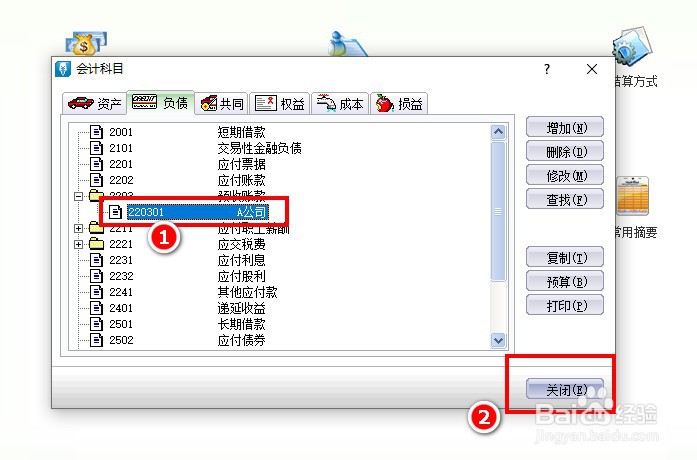Switch to the 成本 tab
Screen dimensions: 697x460
(x=340, y=104)
